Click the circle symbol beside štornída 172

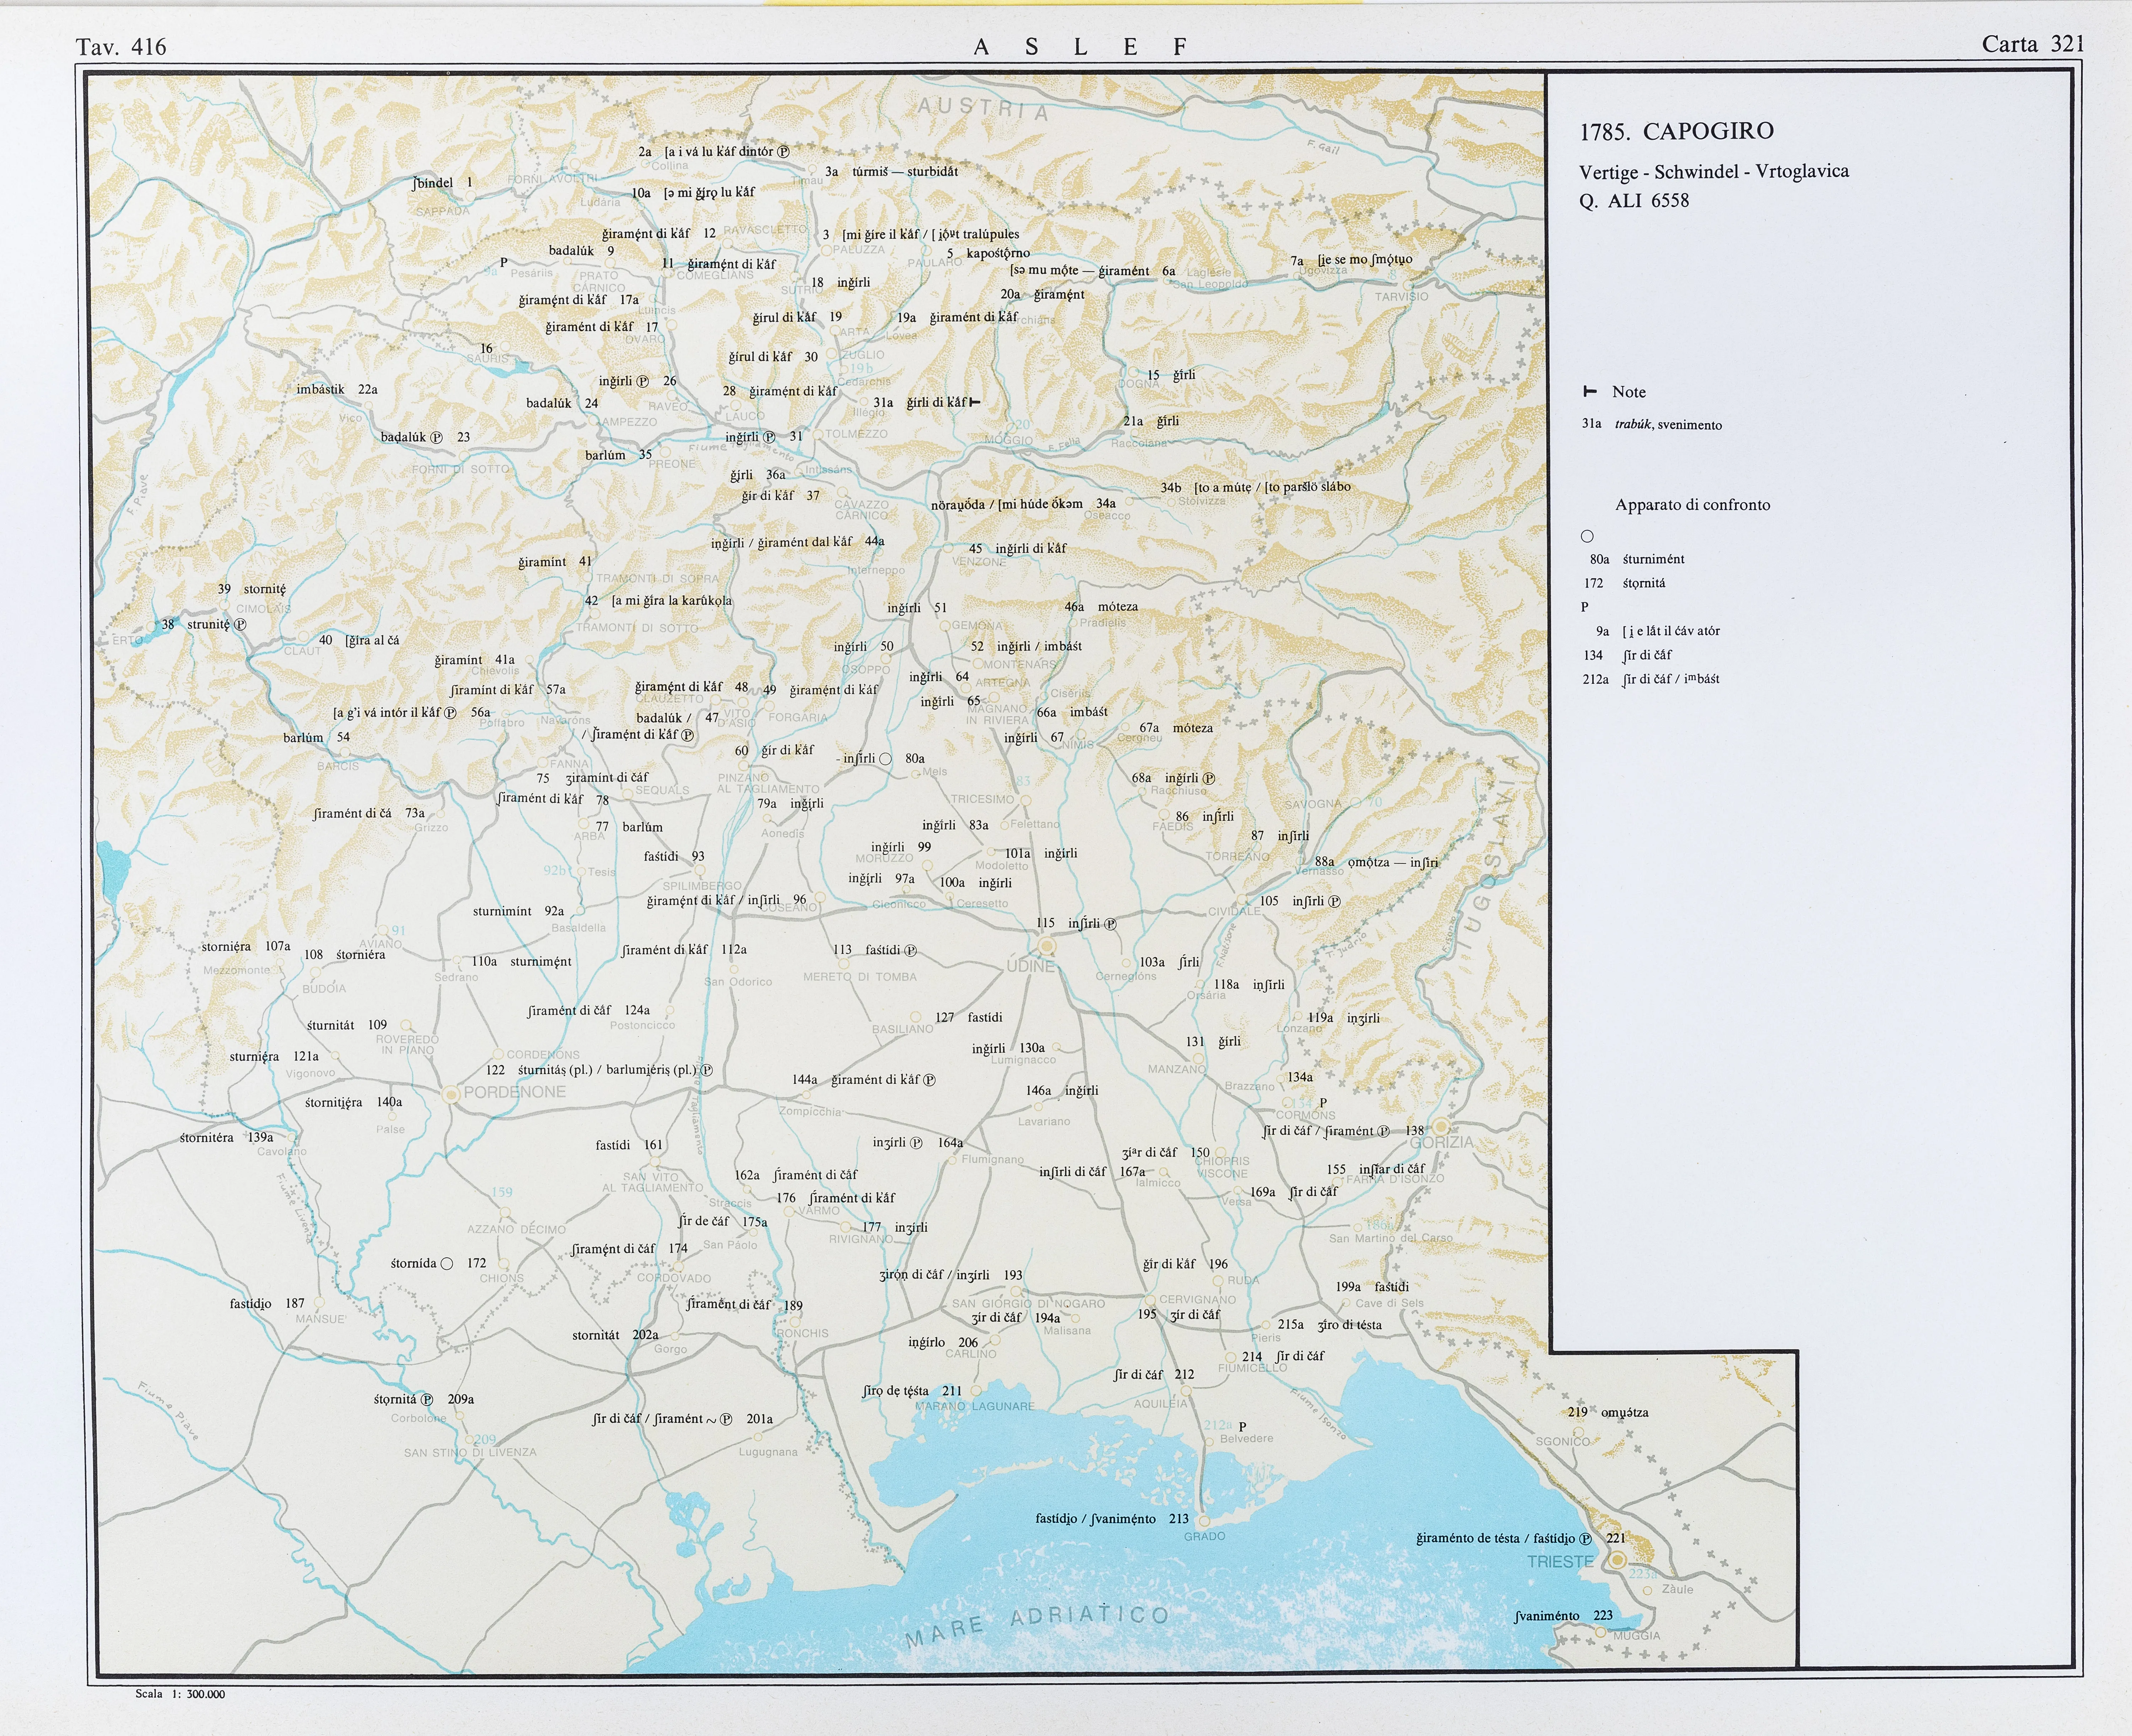447,1264
